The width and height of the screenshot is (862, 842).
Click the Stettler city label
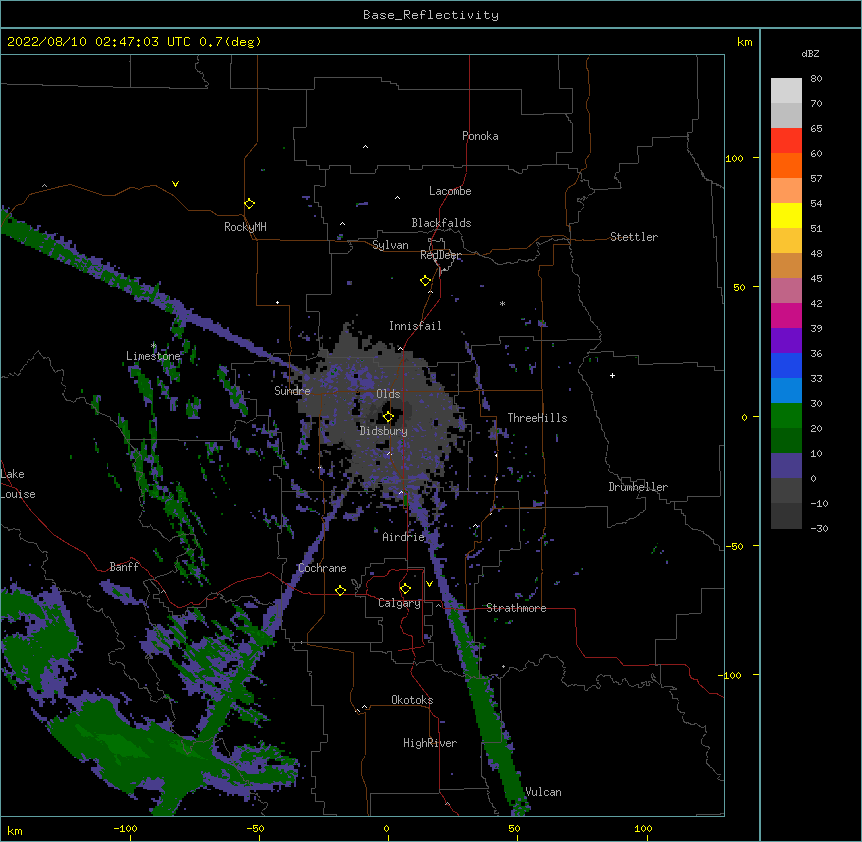[634, 237]
